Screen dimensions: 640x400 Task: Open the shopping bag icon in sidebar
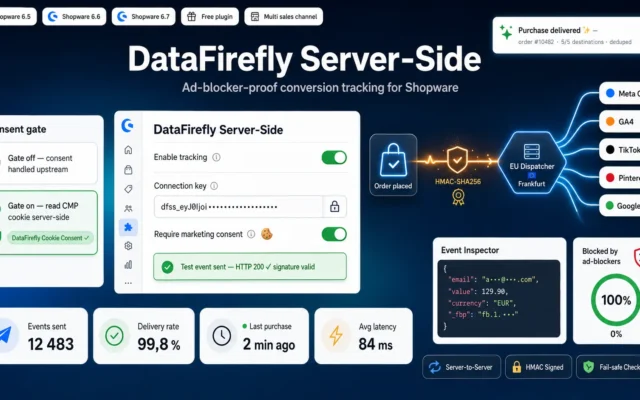128,169
